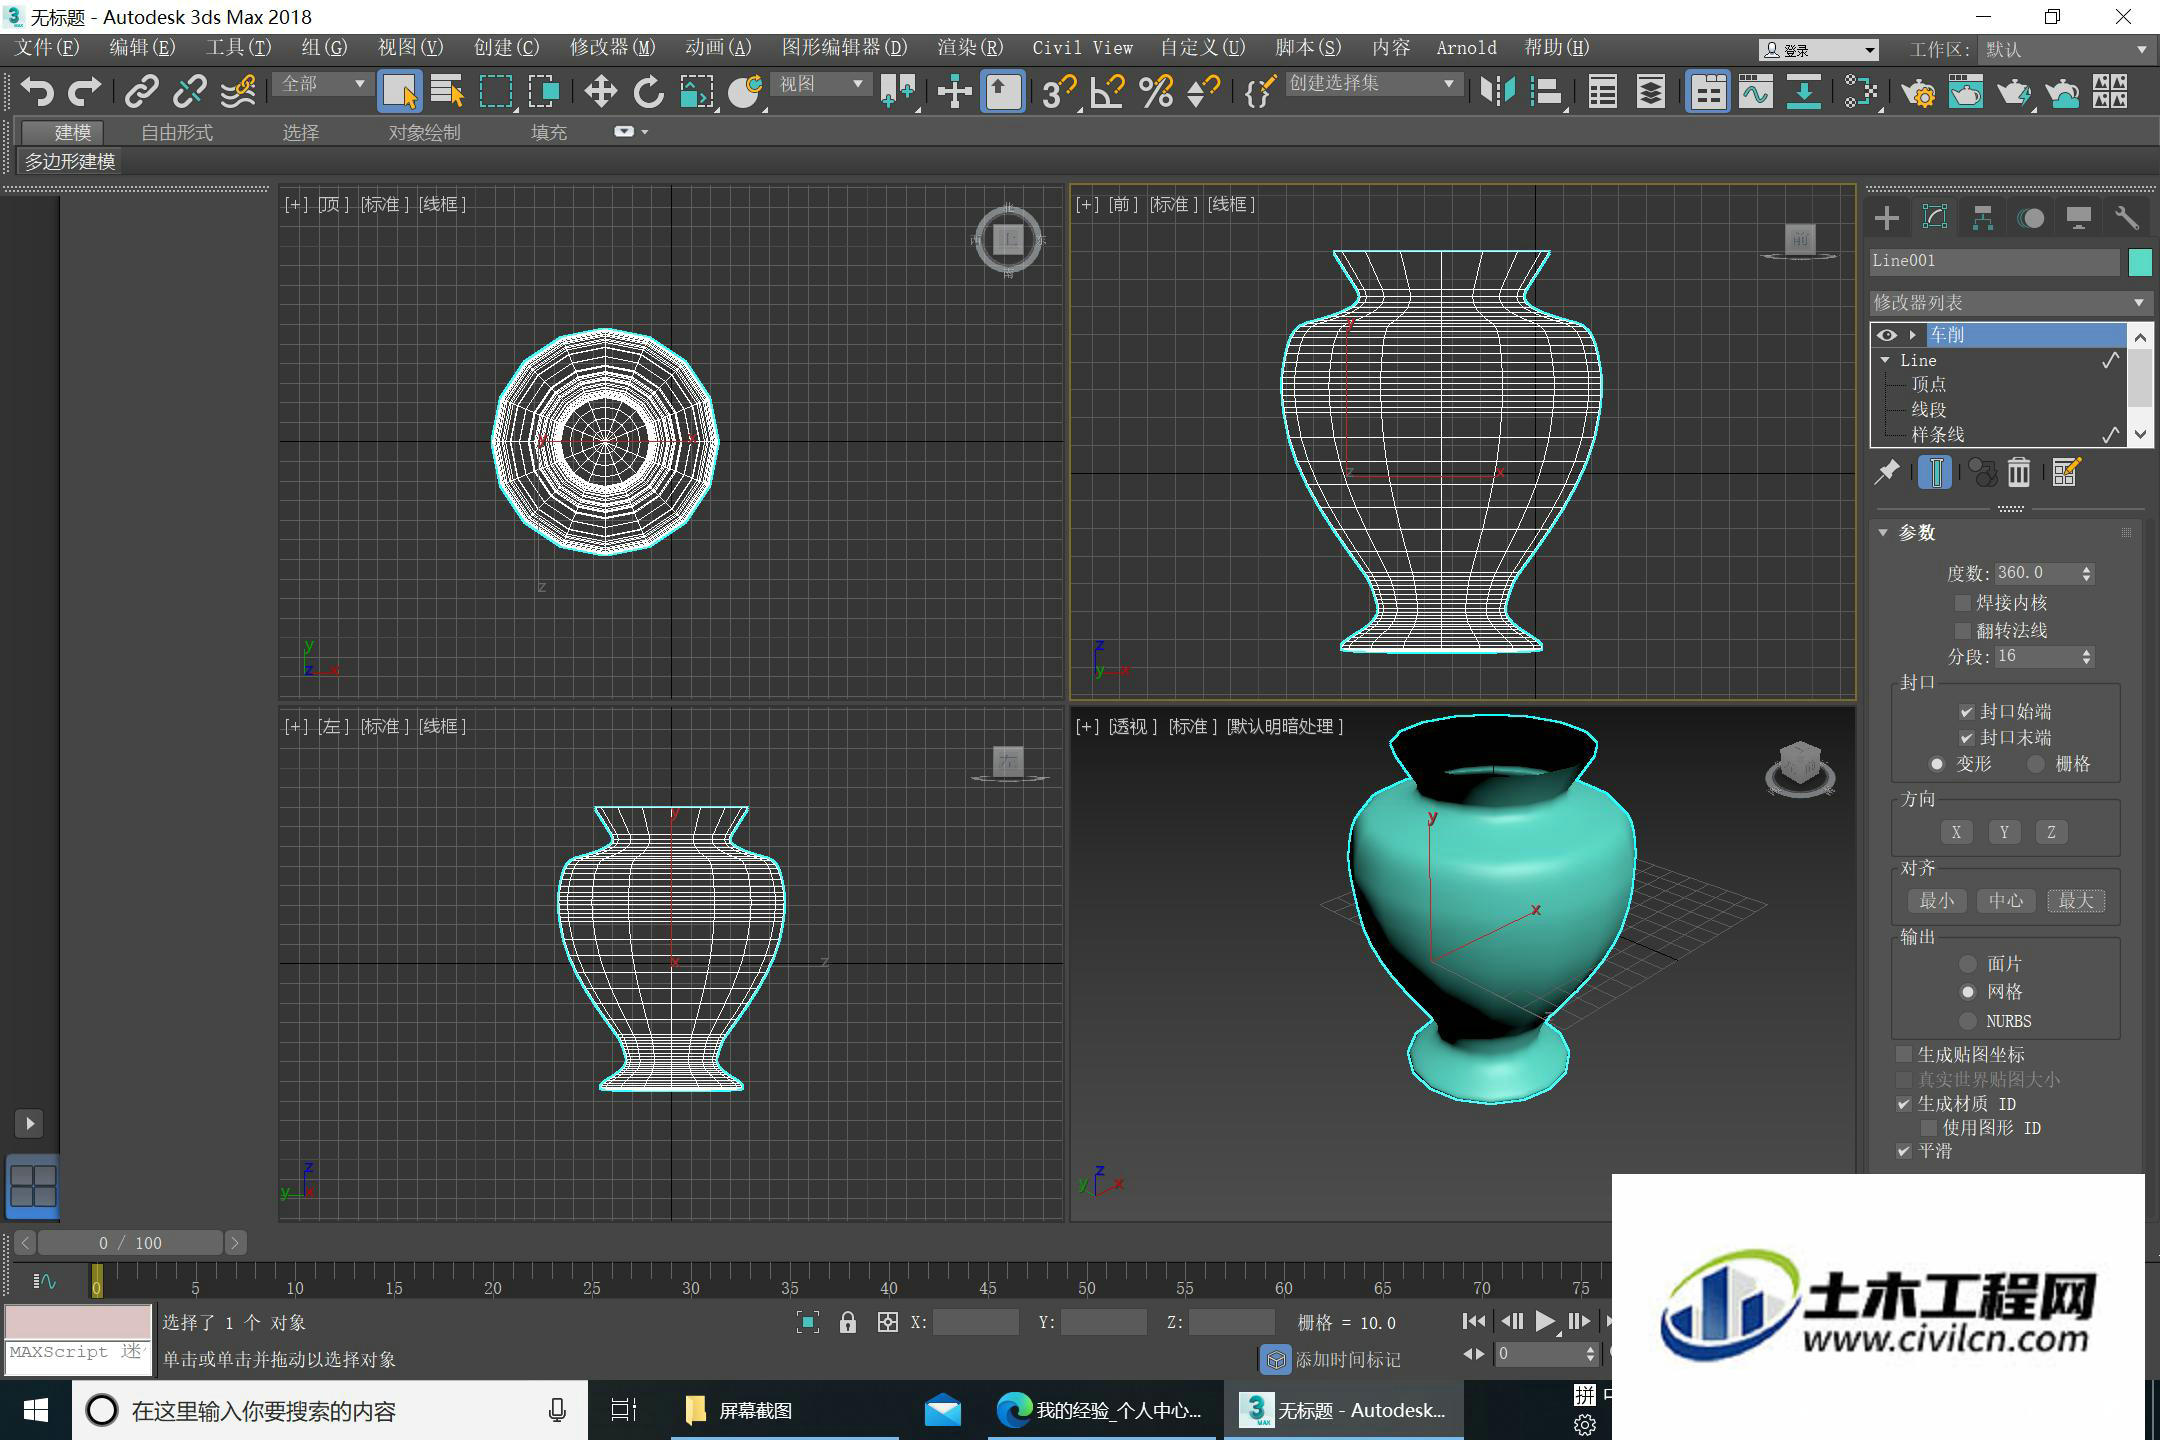This screenshot has width=2160, height=1440.
Task: Click the Align tool icon
Action: tap(1546, 92)
